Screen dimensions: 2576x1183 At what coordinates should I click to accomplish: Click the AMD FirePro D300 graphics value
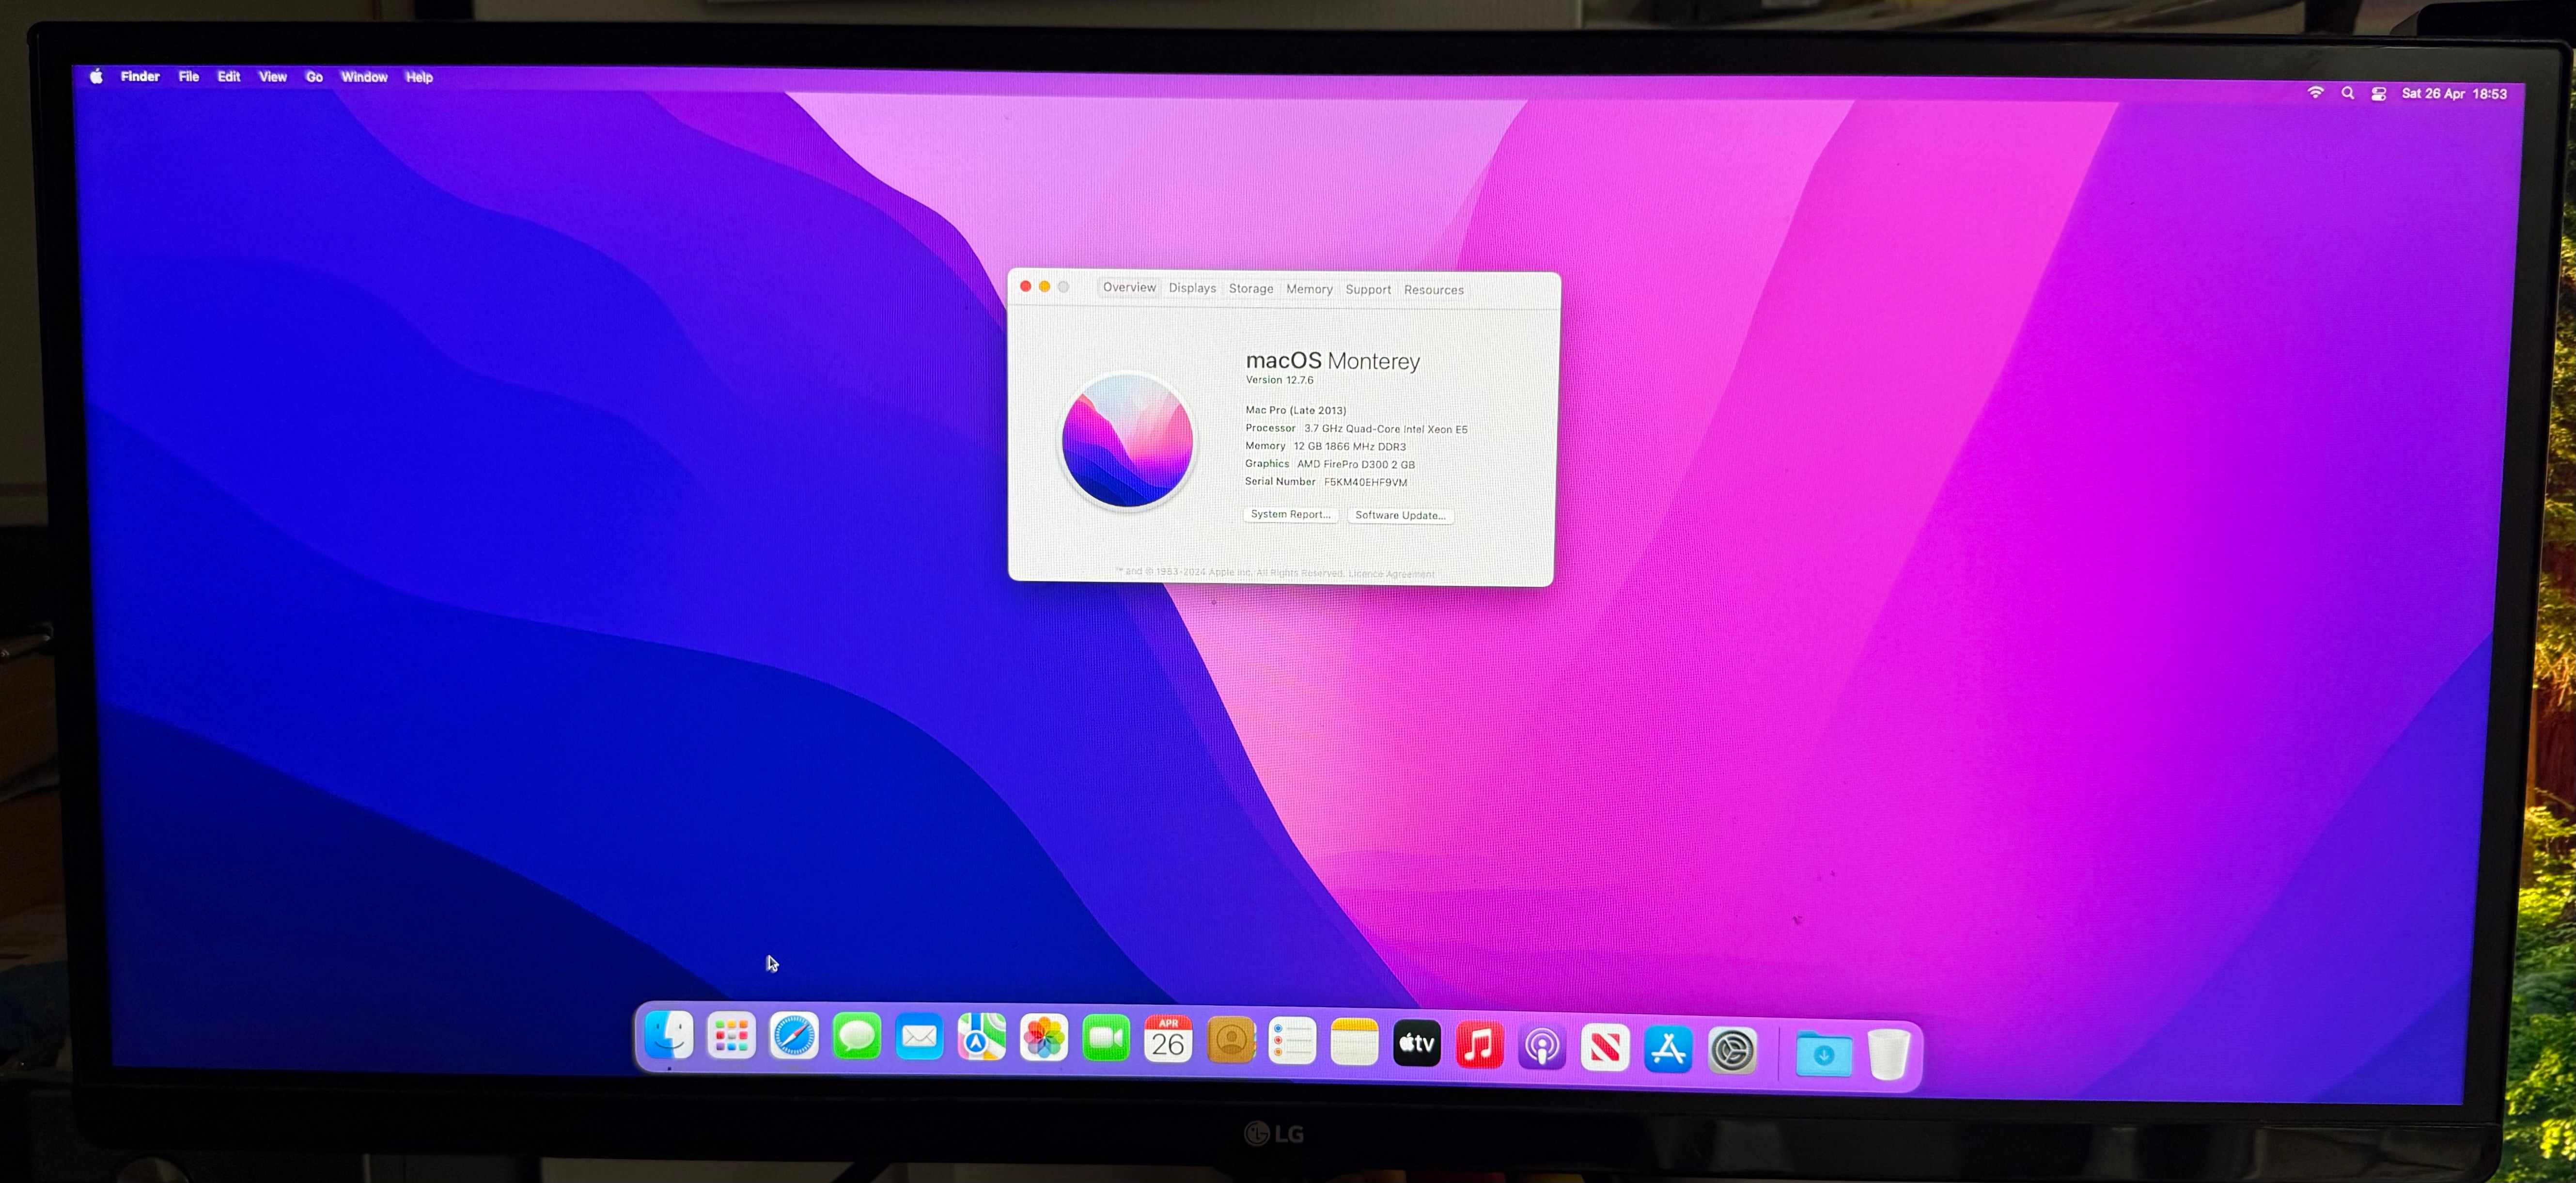click(x=1355, y=464)
